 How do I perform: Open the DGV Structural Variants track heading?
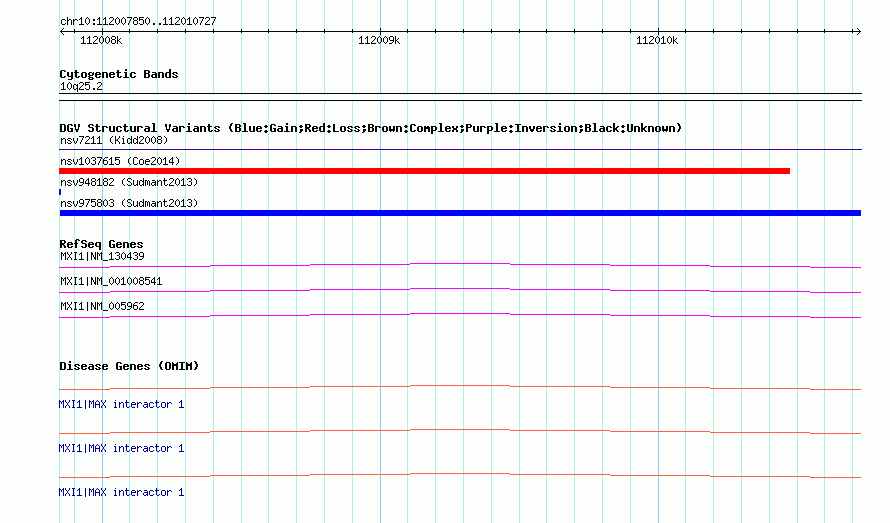(x=370, y=128)
